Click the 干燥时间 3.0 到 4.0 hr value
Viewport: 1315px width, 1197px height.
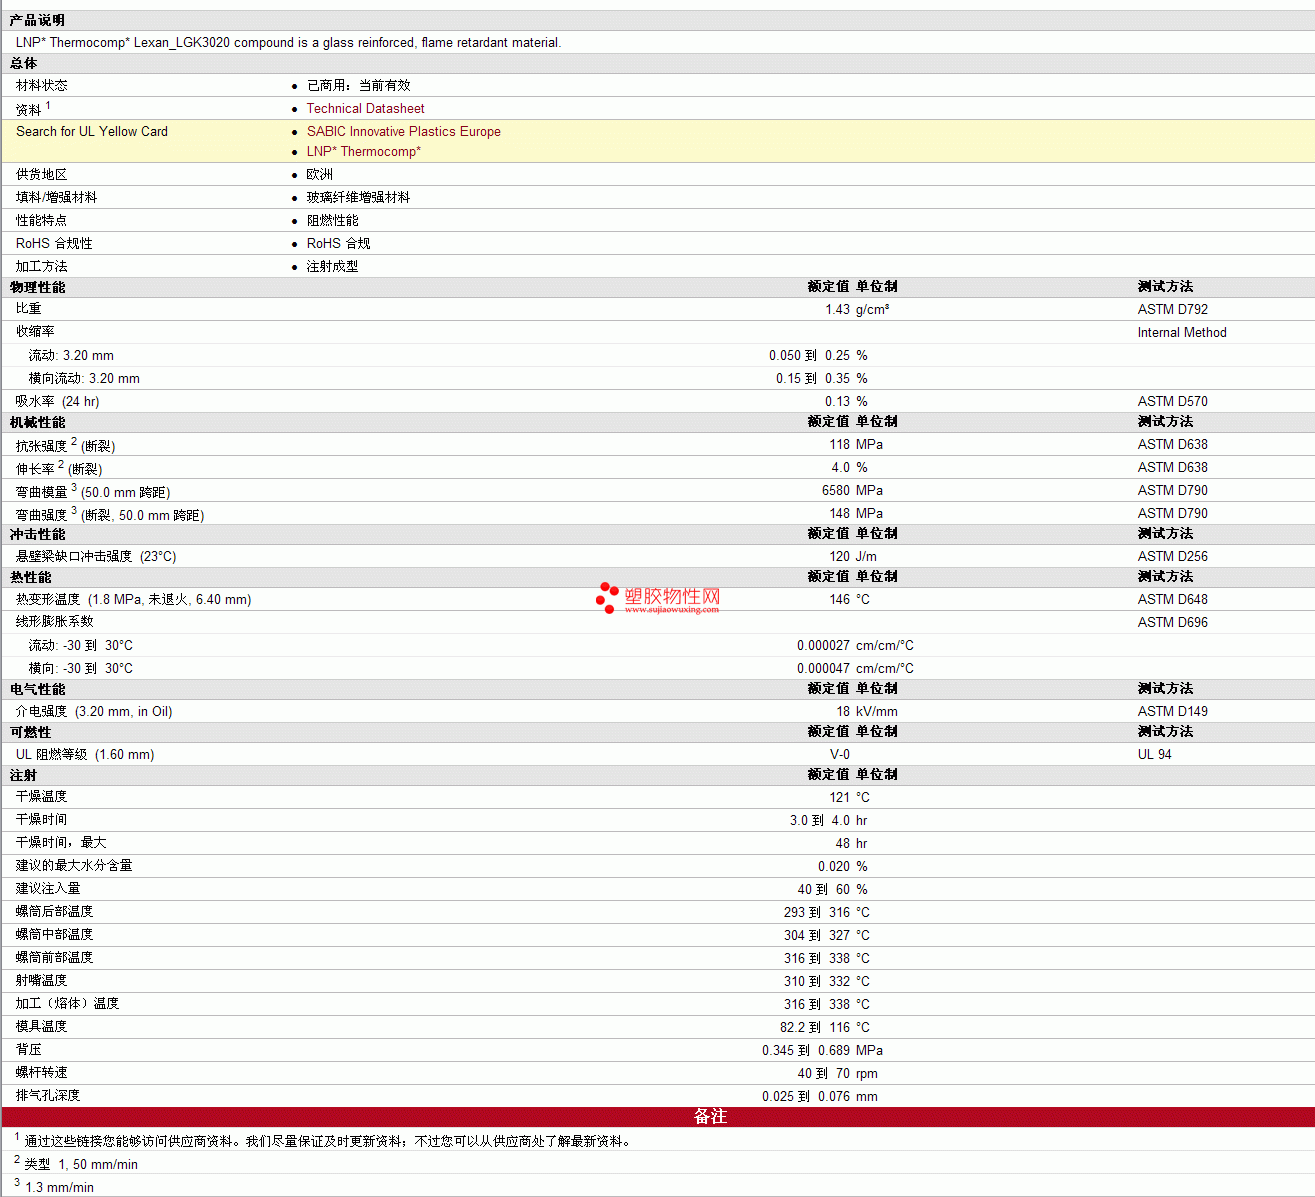[x=828, y=820]
